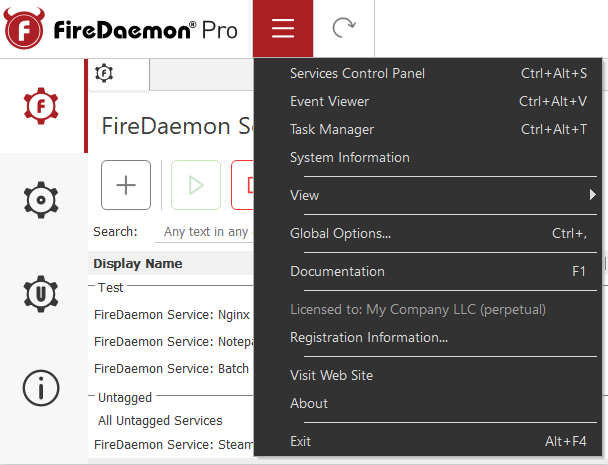Screen dimensions: 608x465
Task: Expand the View submenu arrow
Action: pos(592,195)
